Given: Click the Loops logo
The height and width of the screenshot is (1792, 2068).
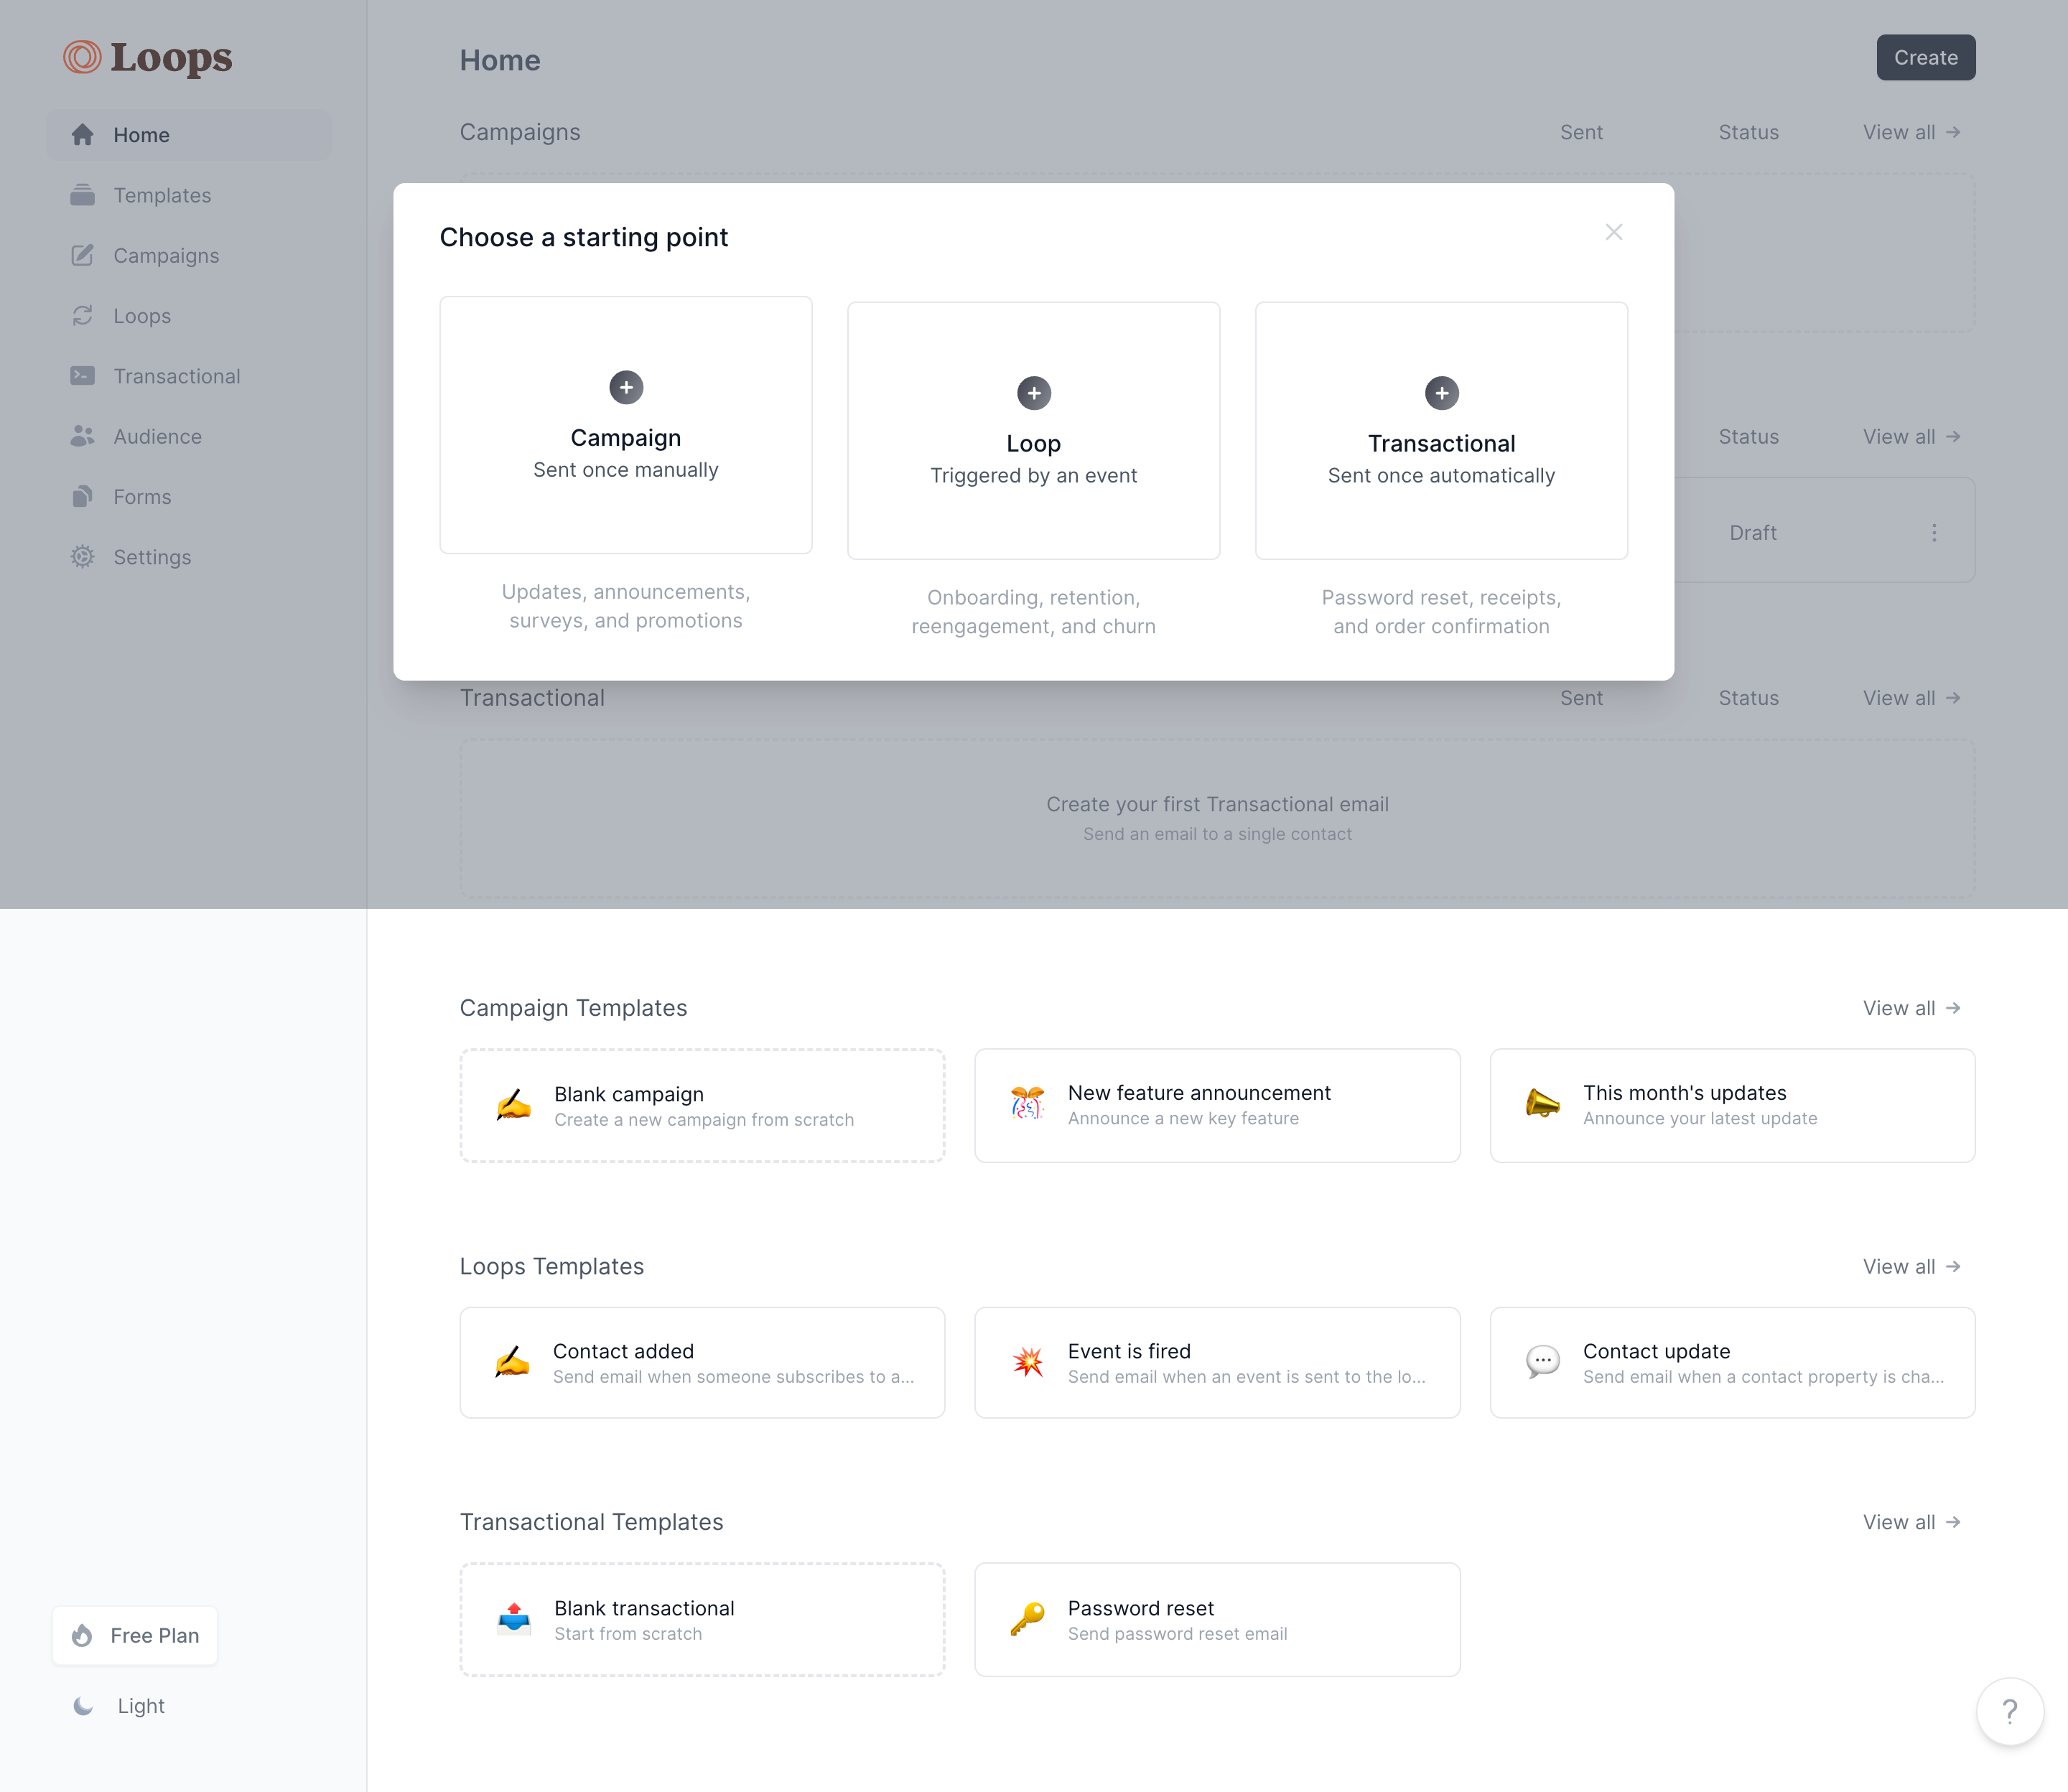Looking at the screenshot, I should tap(147, 57).
